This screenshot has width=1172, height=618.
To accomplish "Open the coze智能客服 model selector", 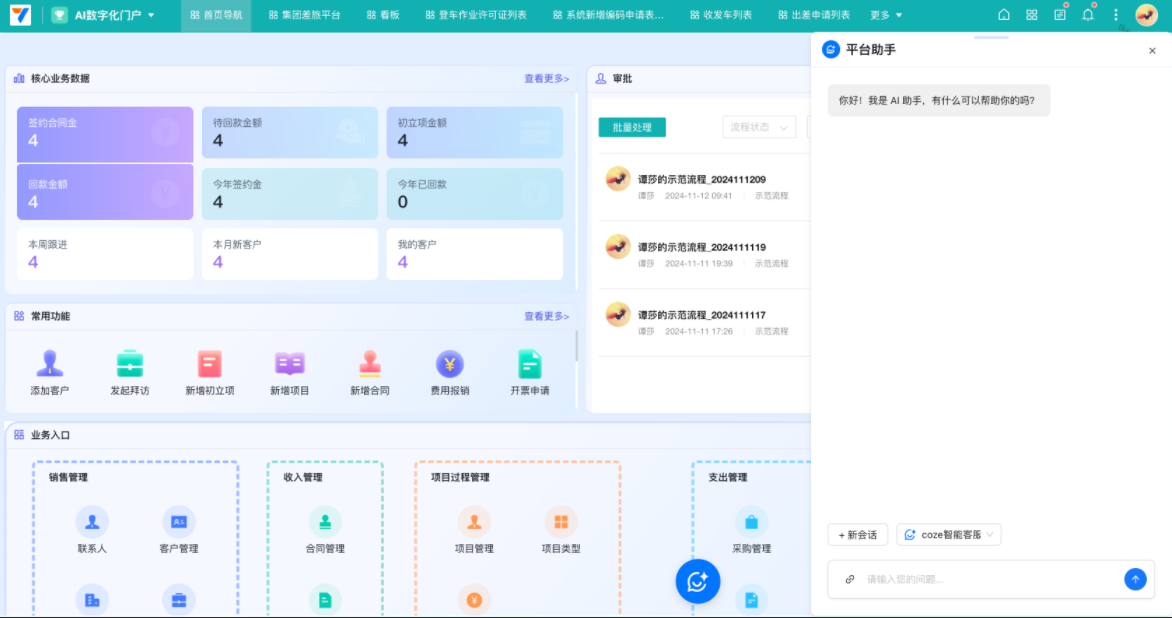I will 948,535.
